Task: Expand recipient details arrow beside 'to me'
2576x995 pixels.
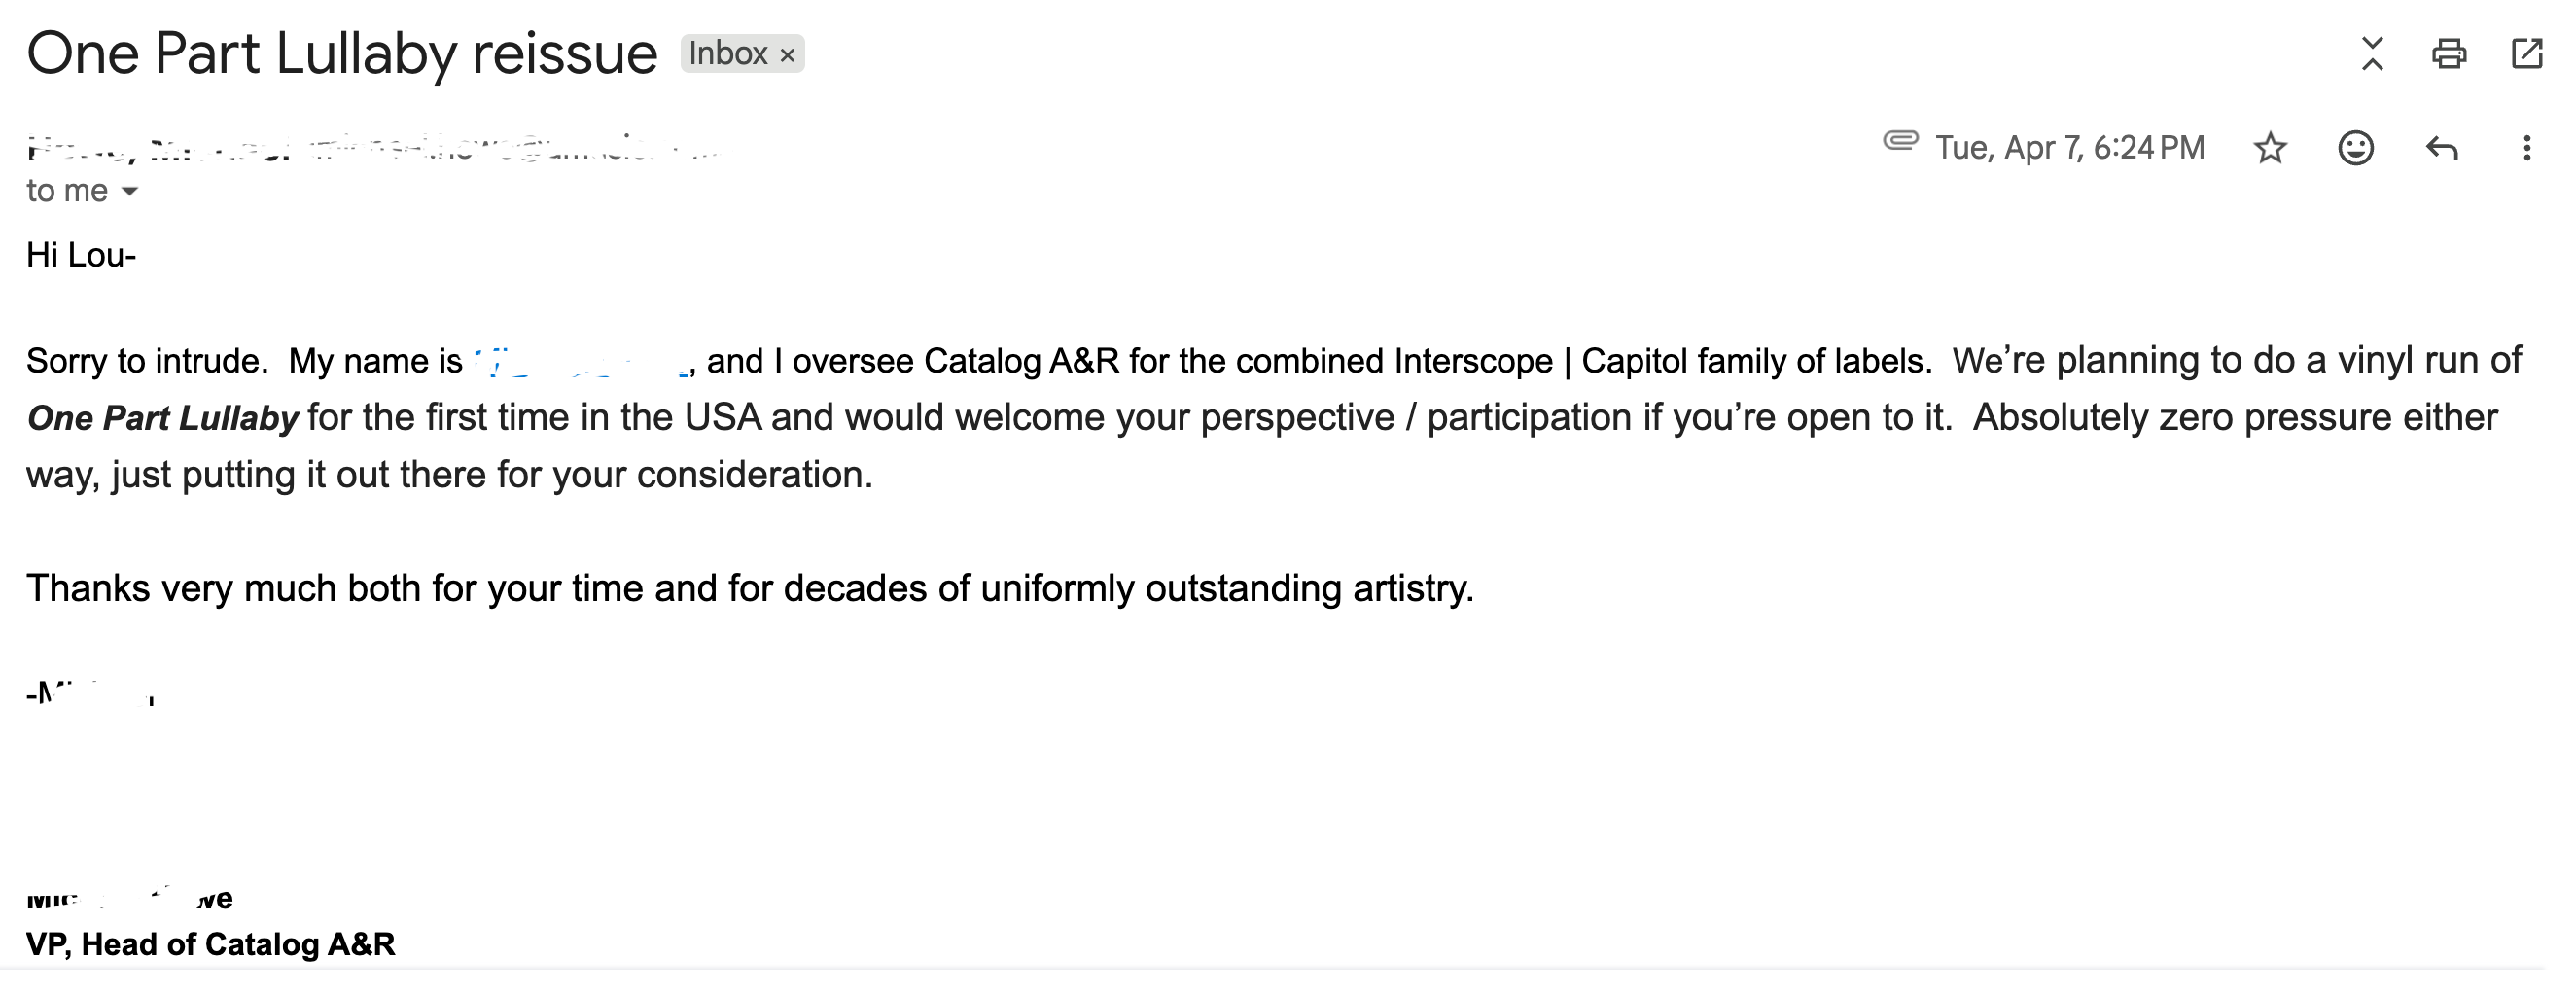Action: point(129,191)
